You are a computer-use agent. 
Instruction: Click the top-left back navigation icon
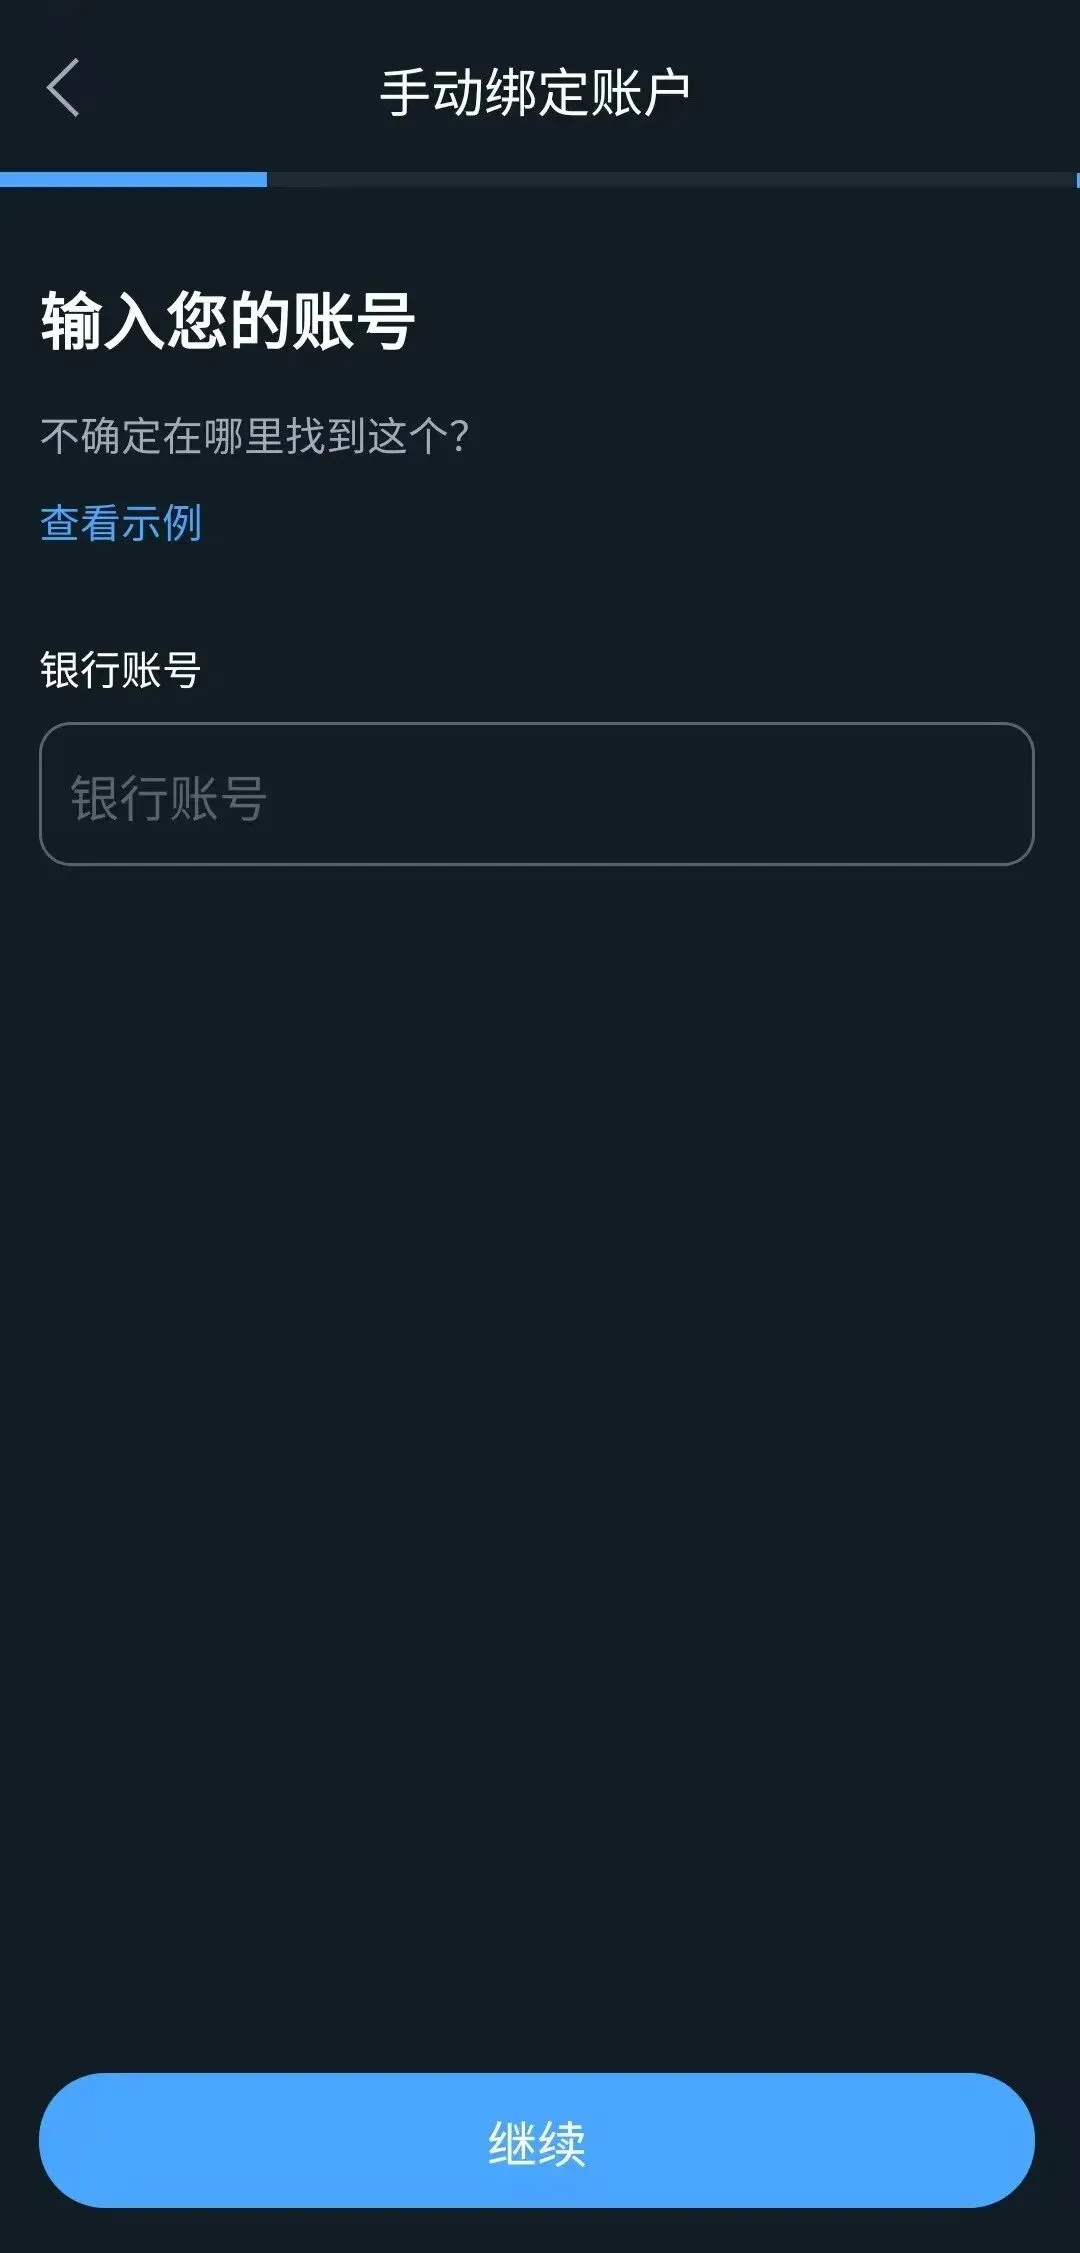coord(63,88)
